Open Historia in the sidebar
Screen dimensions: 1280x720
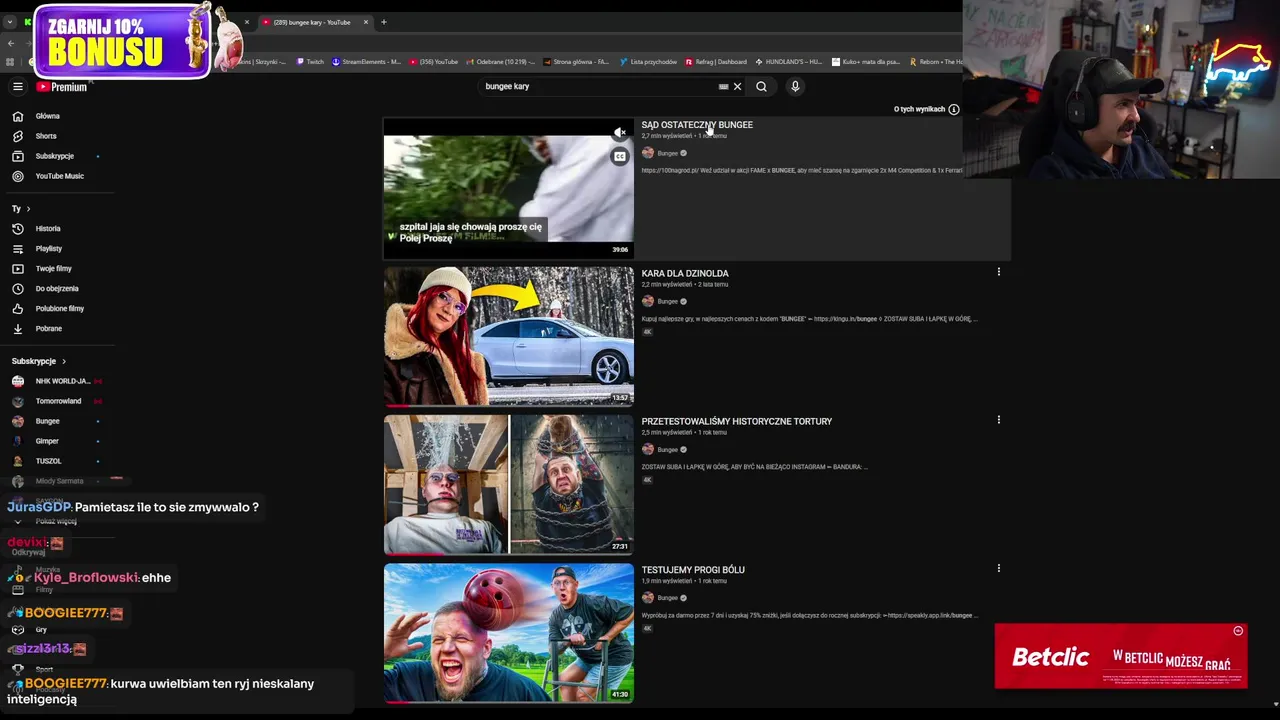(x=47, y=229)
